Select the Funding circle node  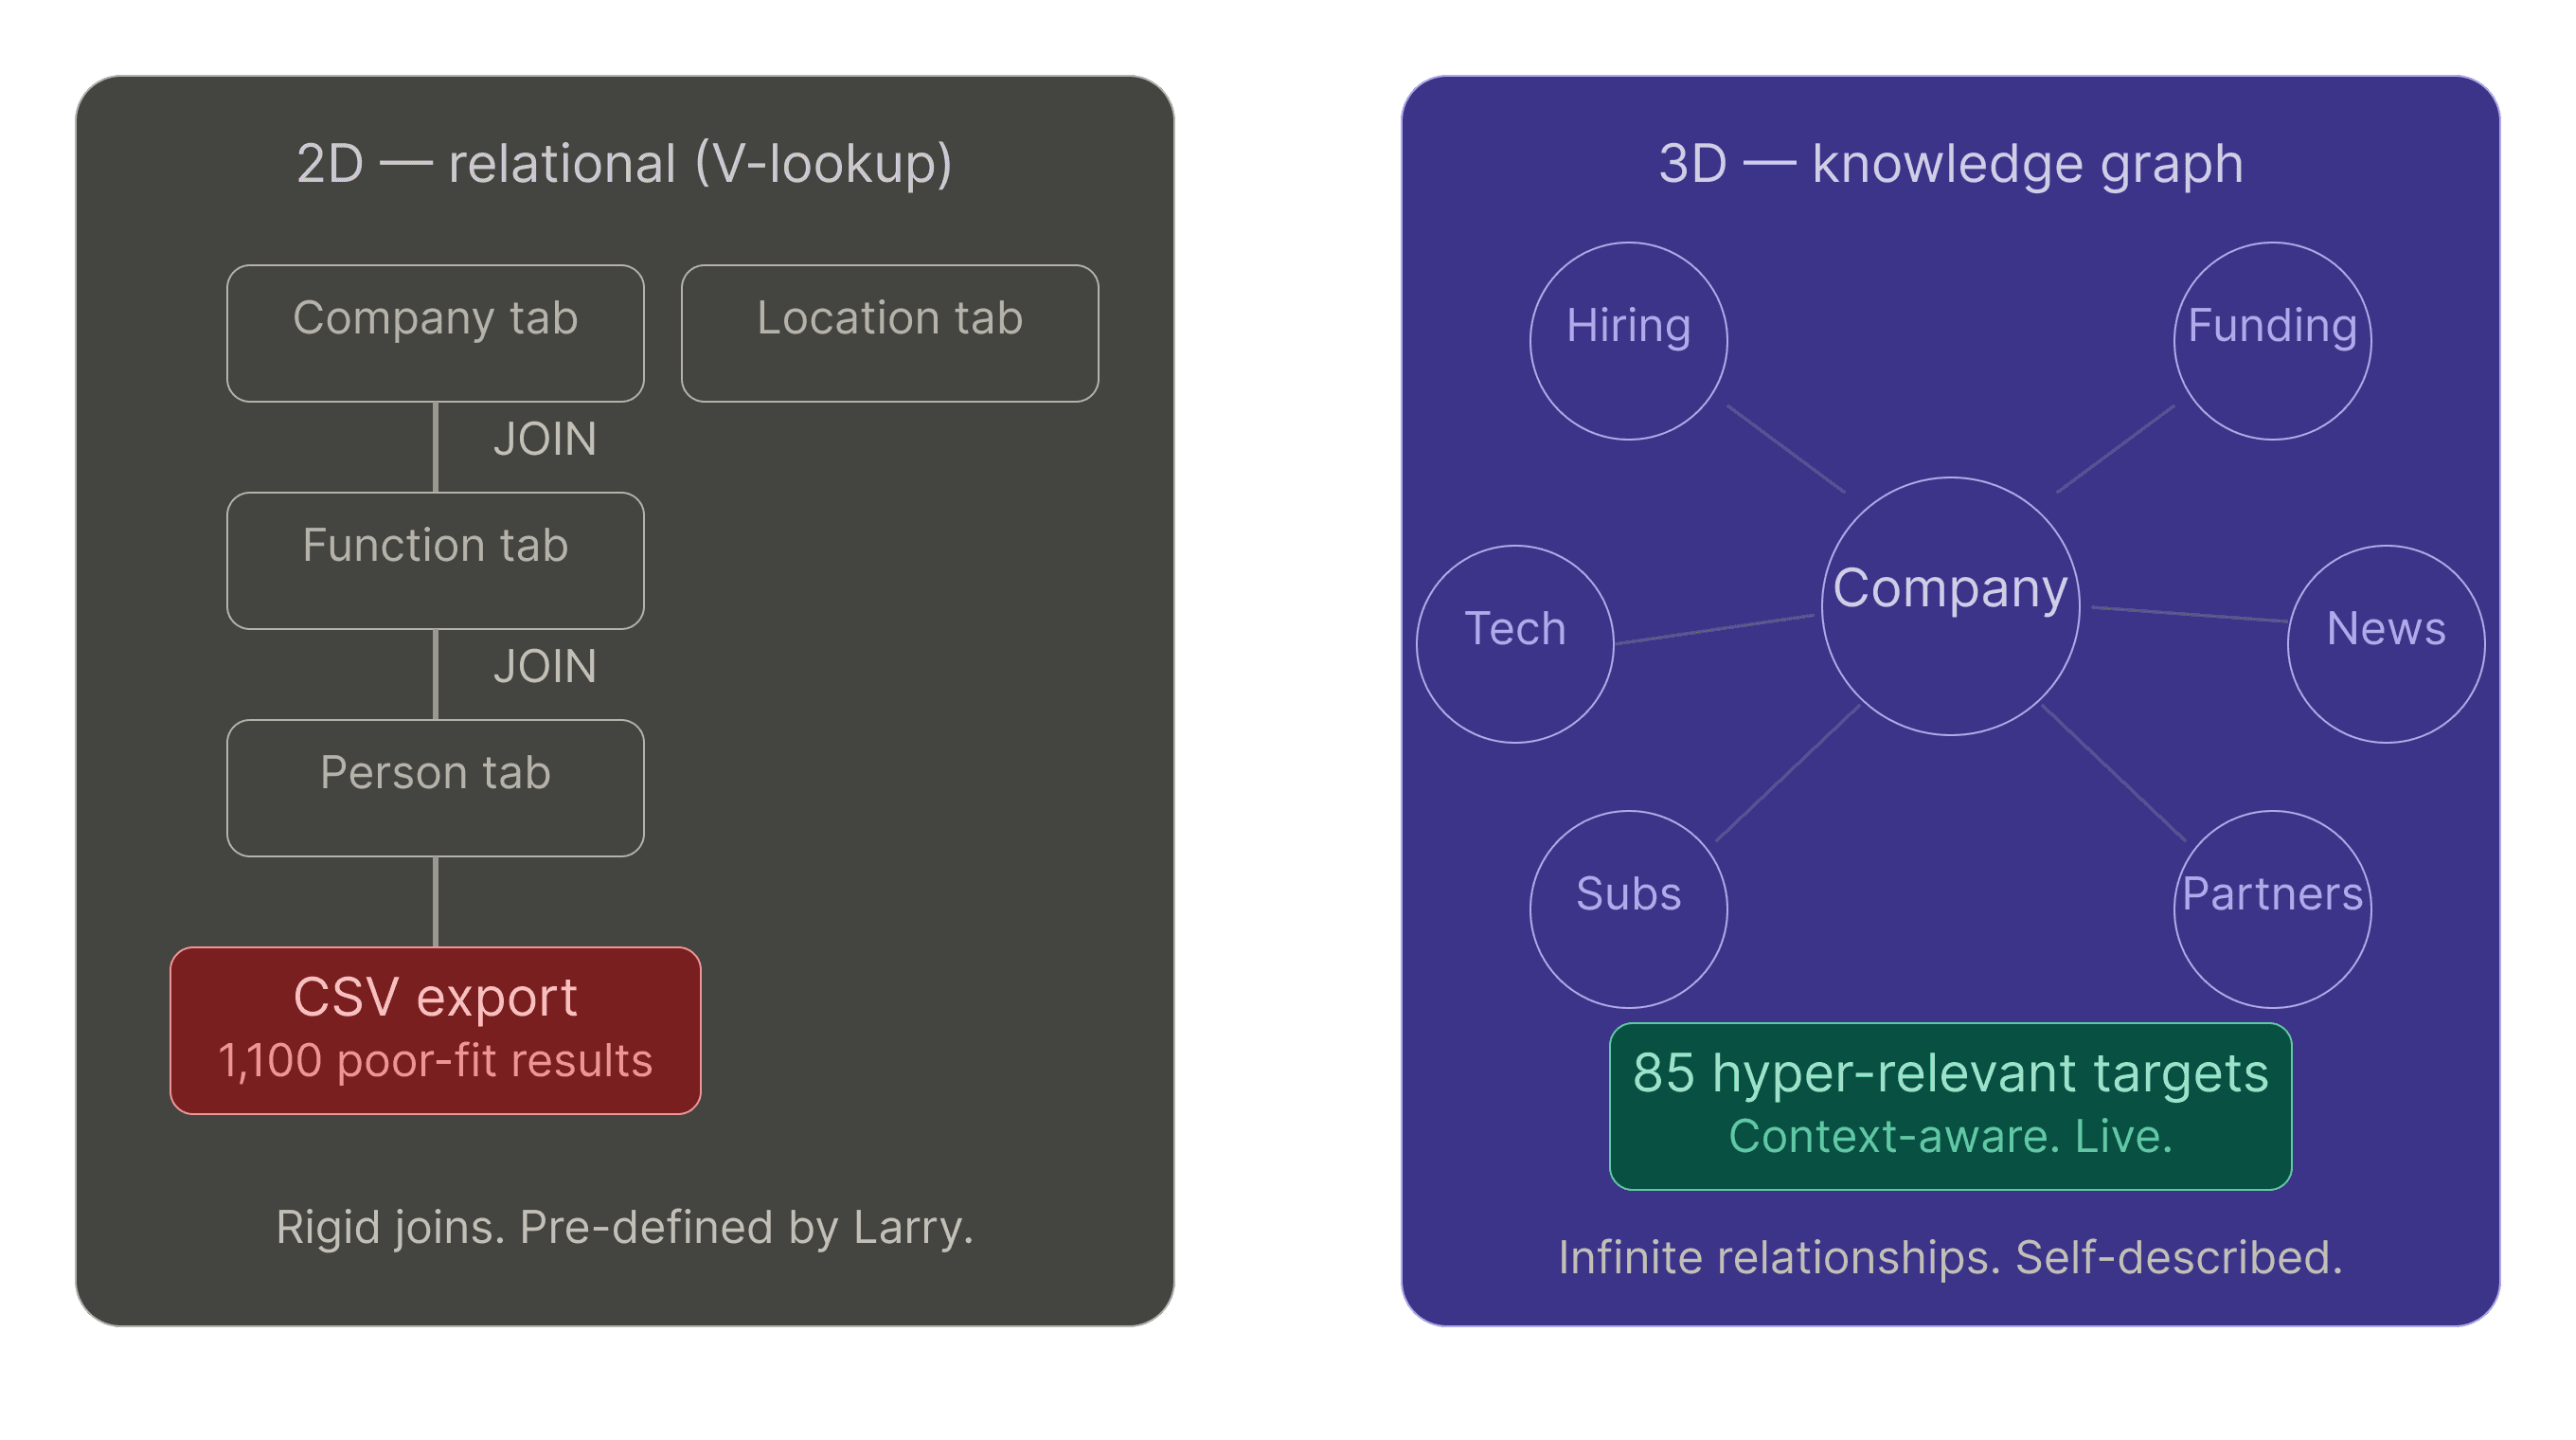pyautogui.click(x=2271, y=340)
